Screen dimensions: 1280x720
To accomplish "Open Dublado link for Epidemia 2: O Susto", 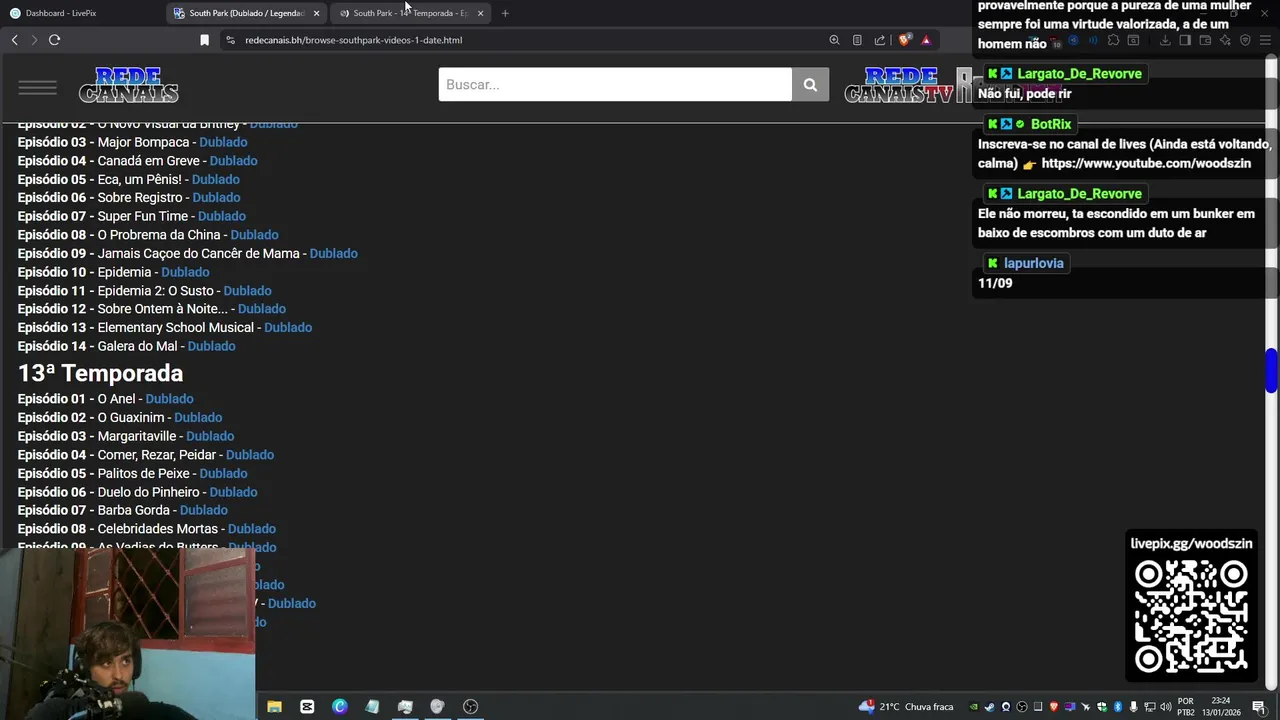I will pos(247,291).
